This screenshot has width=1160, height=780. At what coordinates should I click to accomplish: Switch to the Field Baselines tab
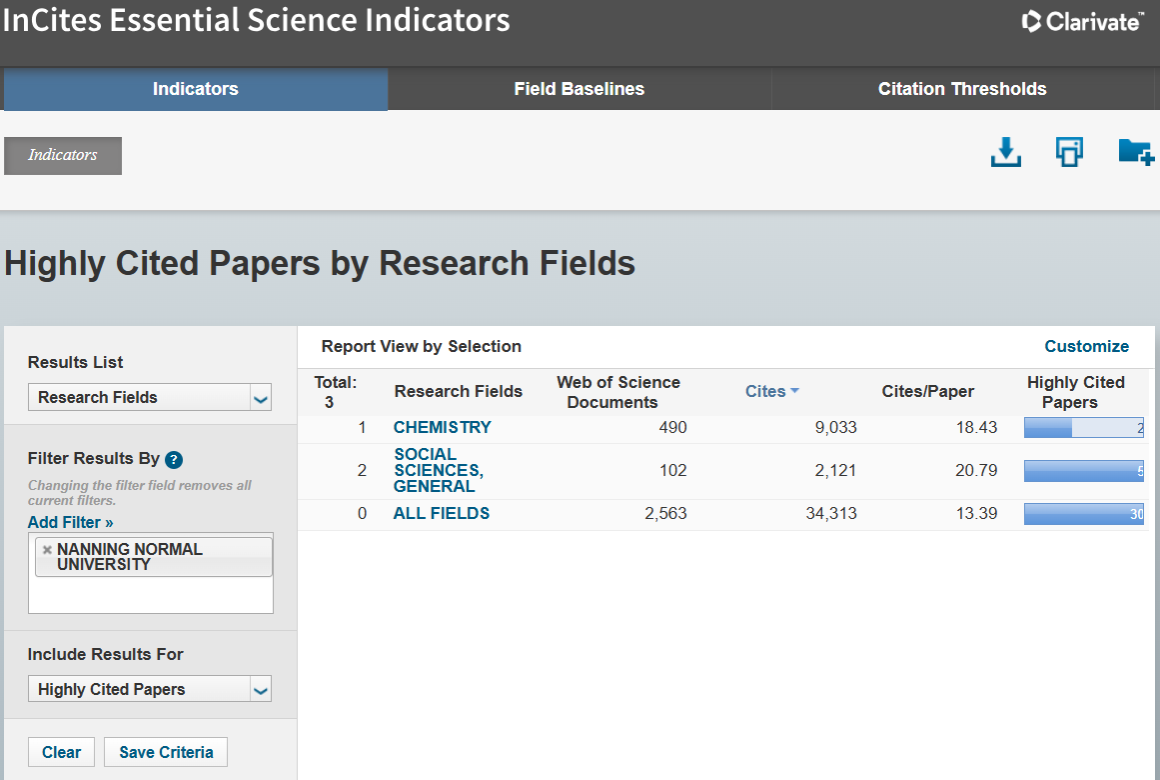579,89
